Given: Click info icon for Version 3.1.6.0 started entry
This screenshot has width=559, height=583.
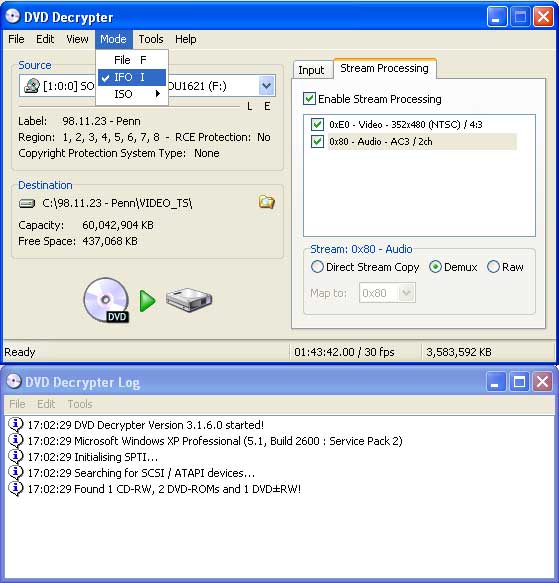Looking at the screenshot, I should point(16,425).
